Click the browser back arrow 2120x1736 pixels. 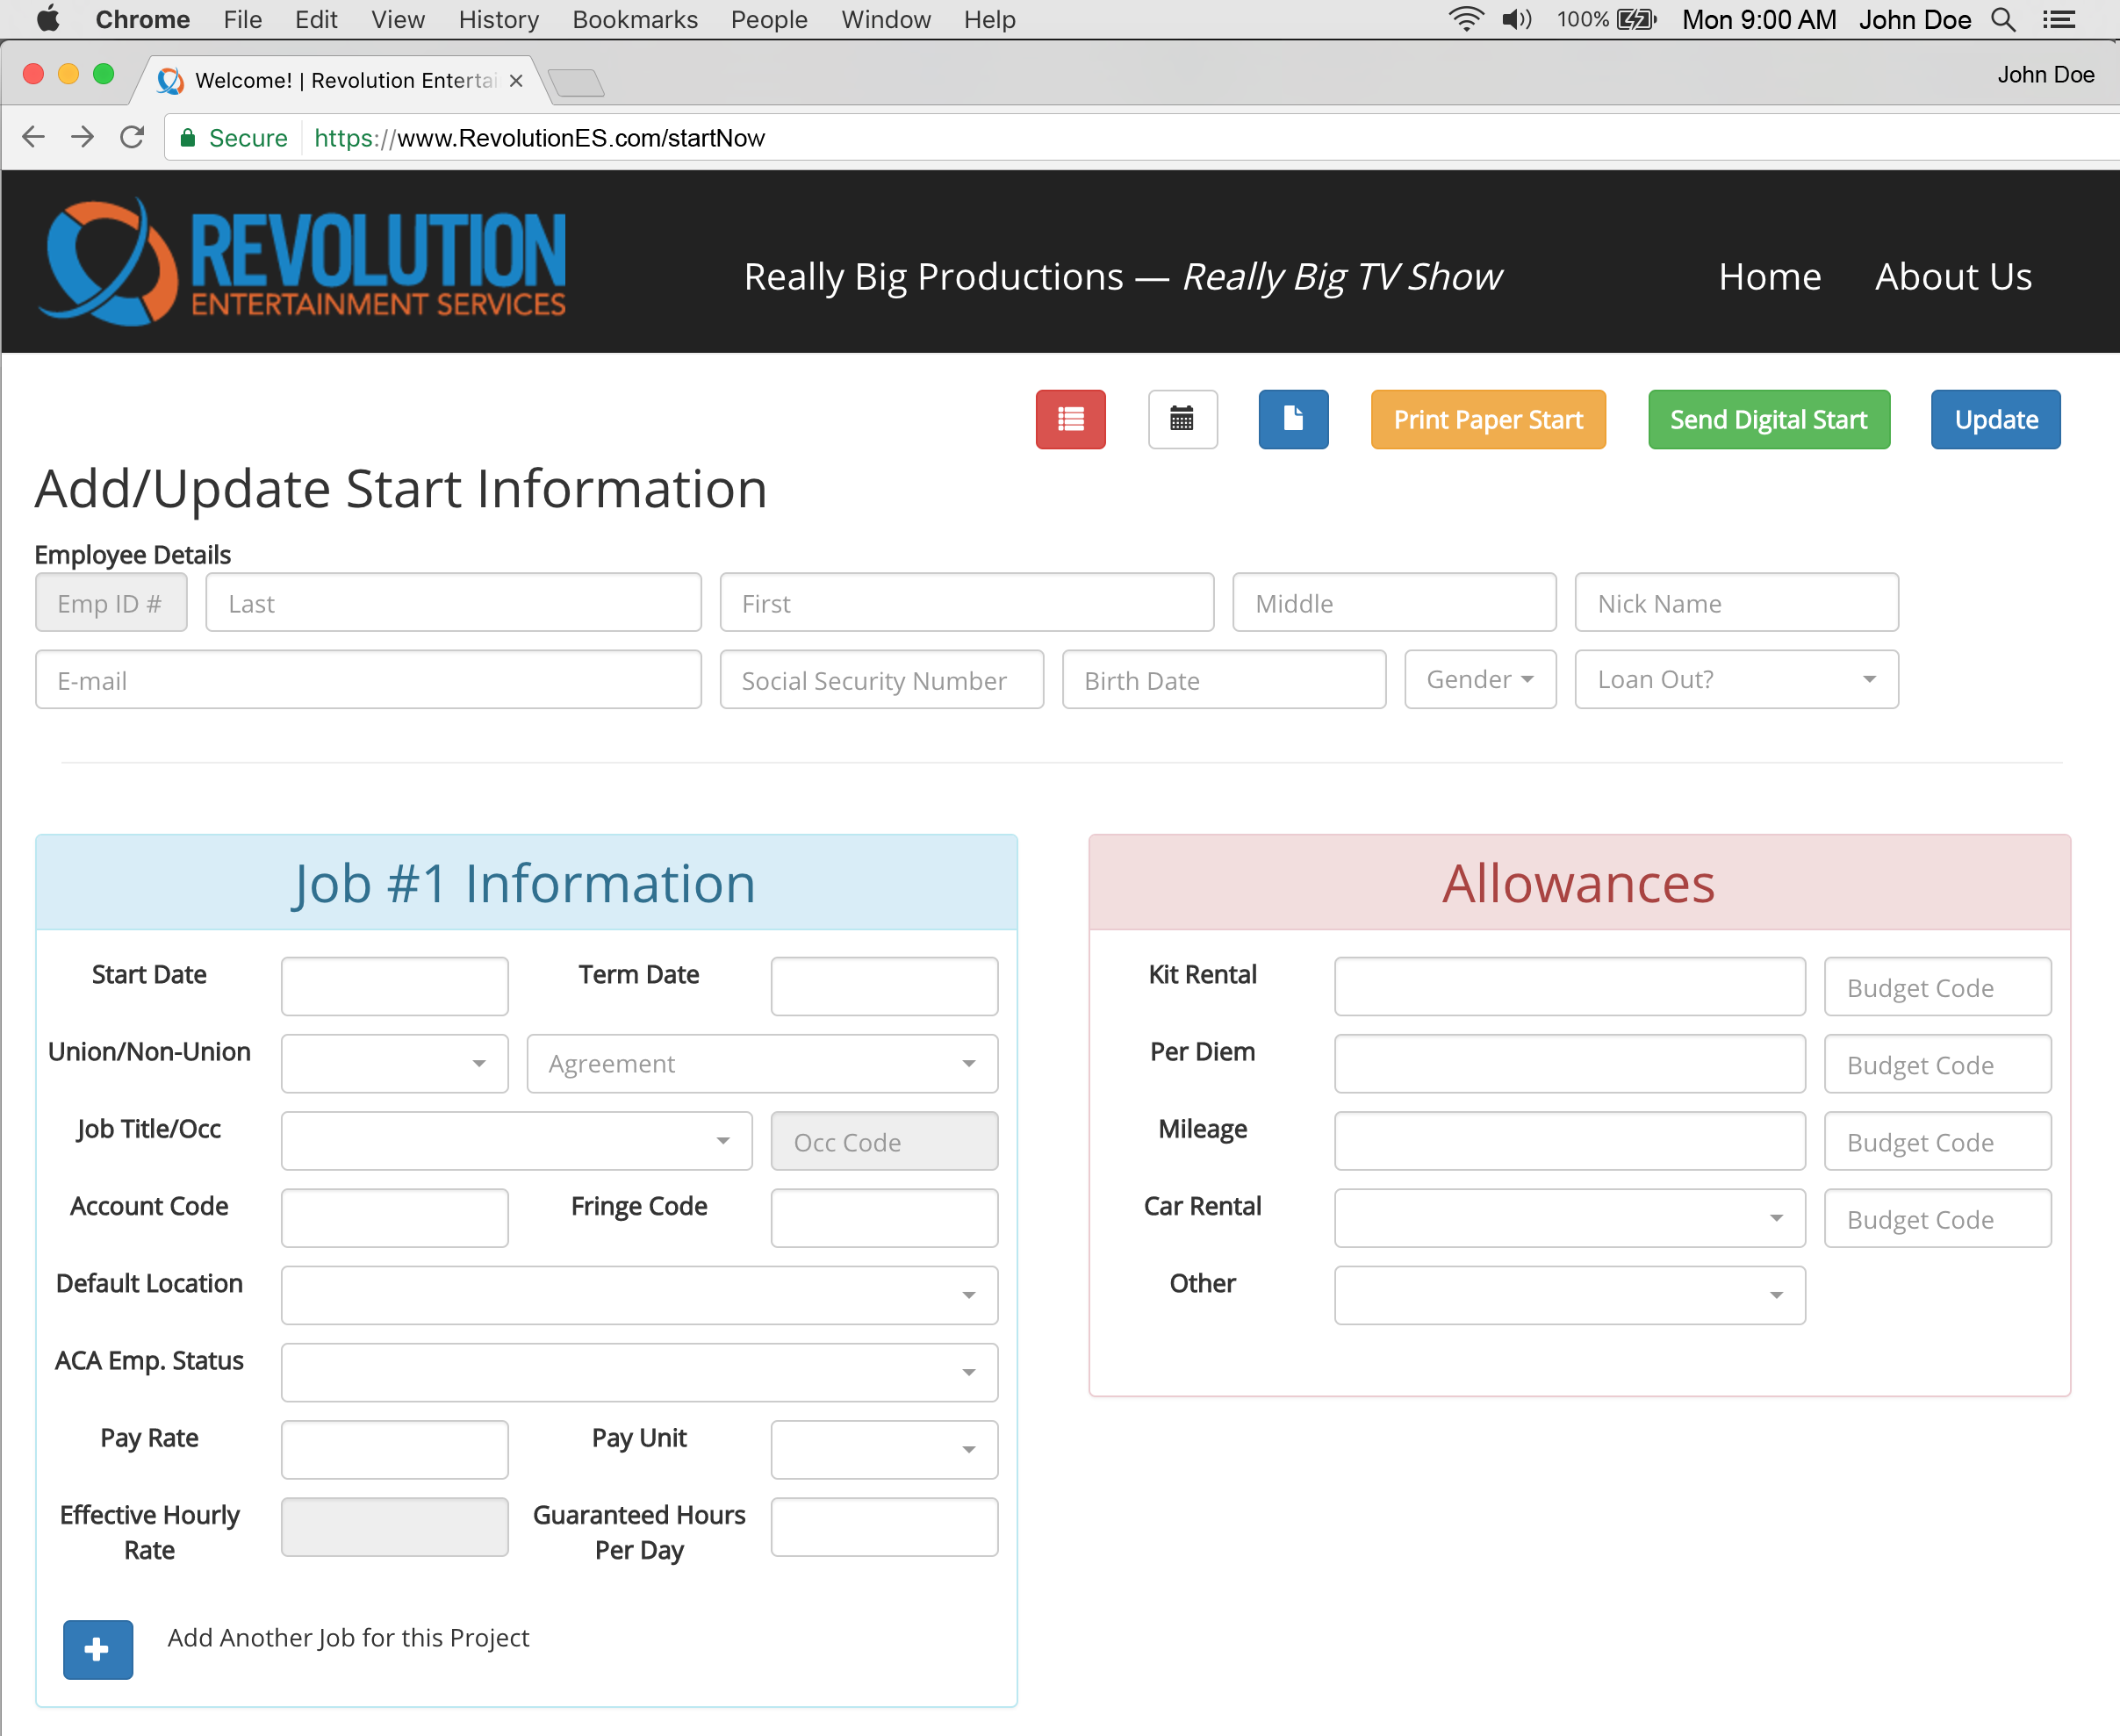pyautogui.click(x=33, y=137)
